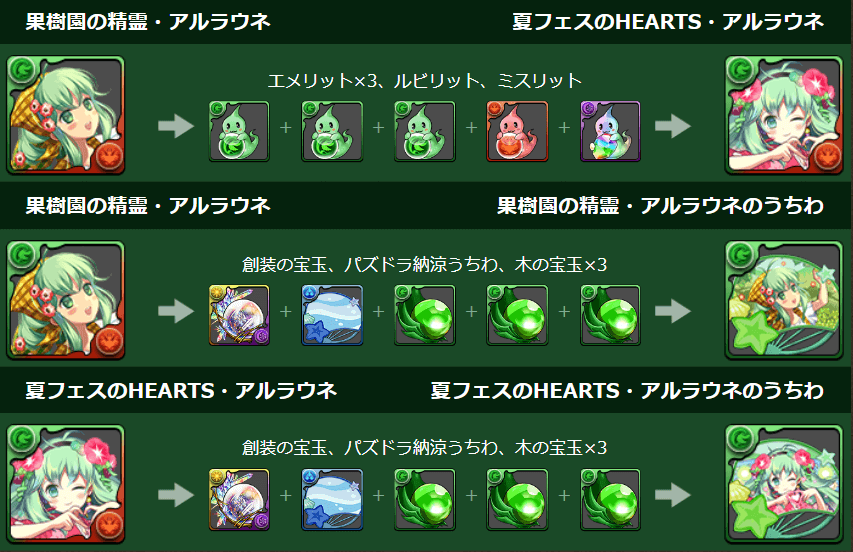
Task: Click the bottom row's blue うちわ fan icon
Action: pos(332,500)
